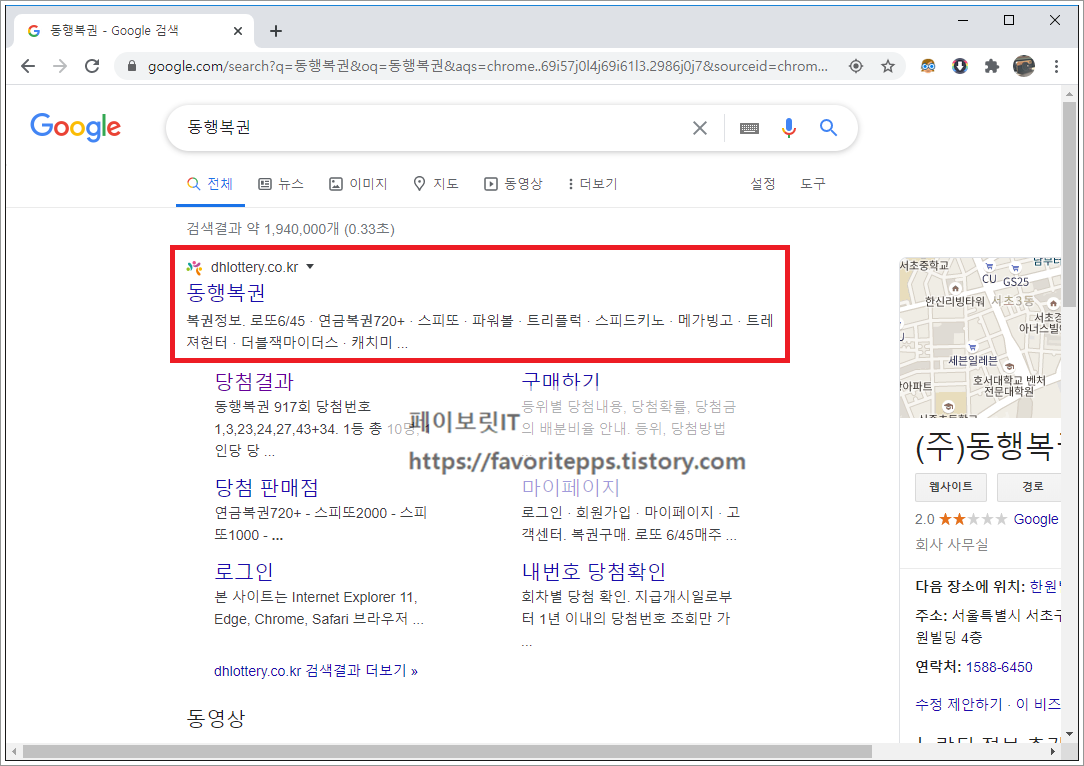Go to the Google logo homepage
This screenshot has height=766, width=1084.
pyautogui.click(x=75, y=127)
